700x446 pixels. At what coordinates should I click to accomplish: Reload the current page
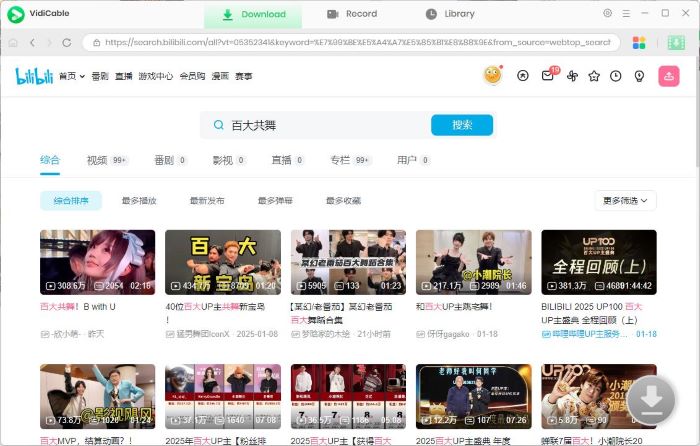[x=67, y=43]
